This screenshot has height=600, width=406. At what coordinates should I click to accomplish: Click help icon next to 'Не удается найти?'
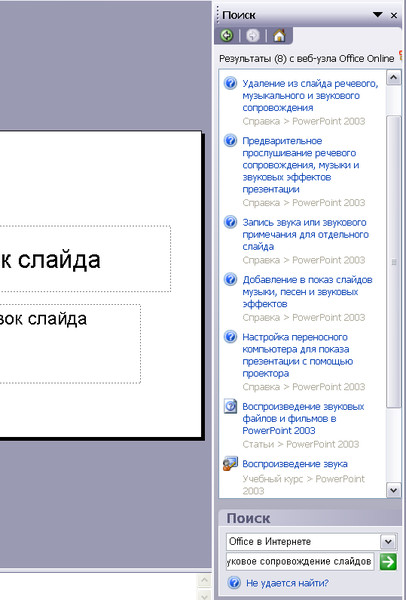tap(234, 583)
